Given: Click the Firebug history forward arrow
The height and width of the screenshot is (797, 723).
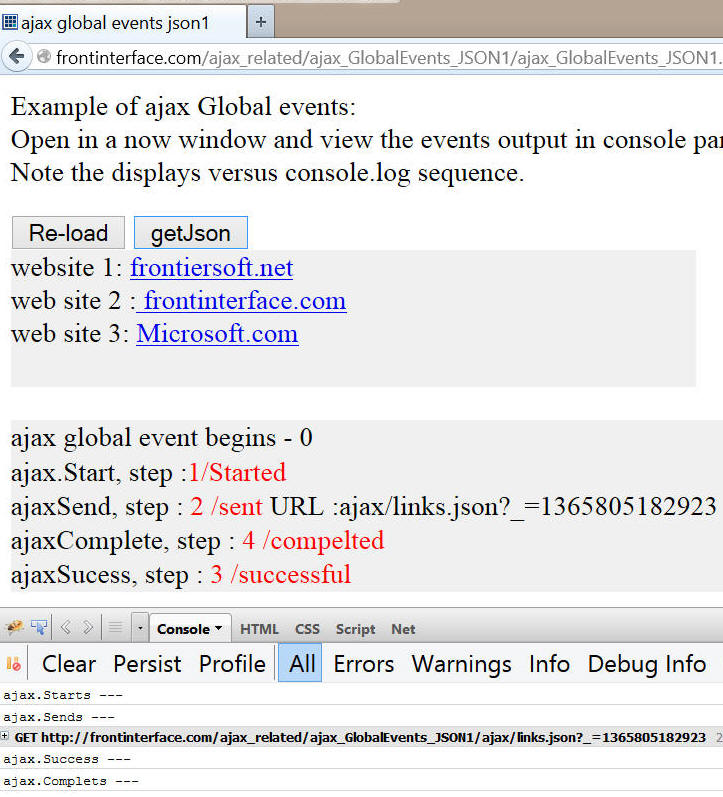Looking at the screenshot, I should point(88,628).
